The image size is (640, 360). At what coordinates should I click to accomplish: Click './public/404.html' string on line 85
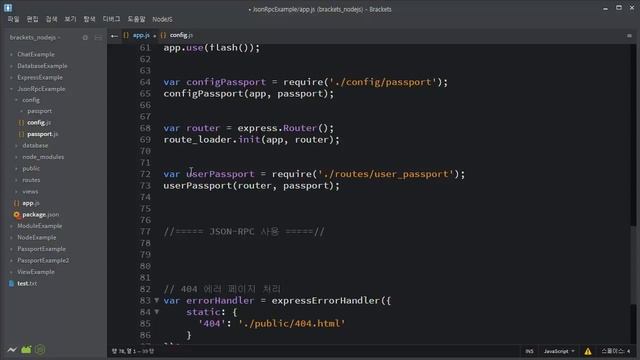click(291, 324)
